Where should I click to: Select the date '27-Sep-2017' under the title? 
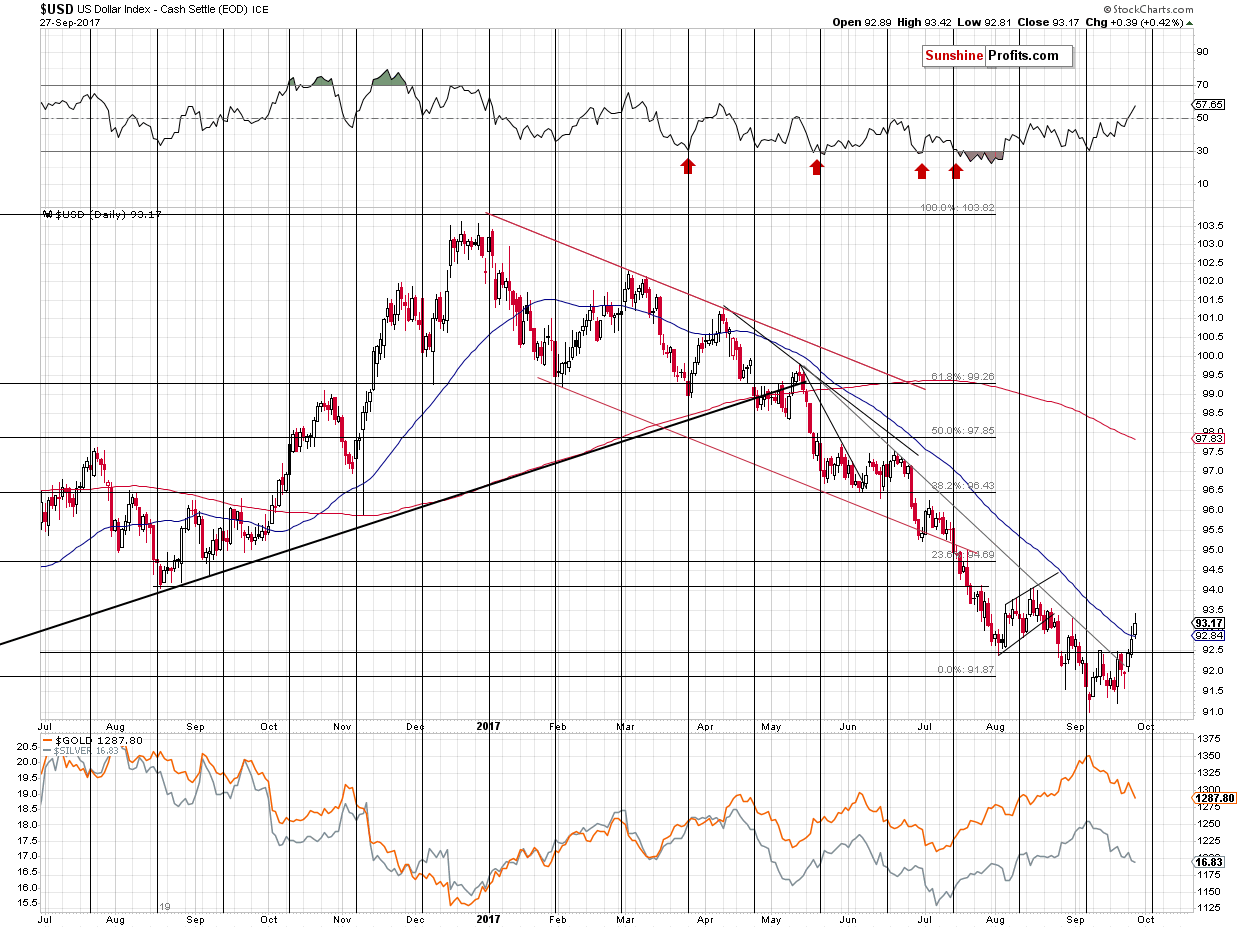point(69,23)
